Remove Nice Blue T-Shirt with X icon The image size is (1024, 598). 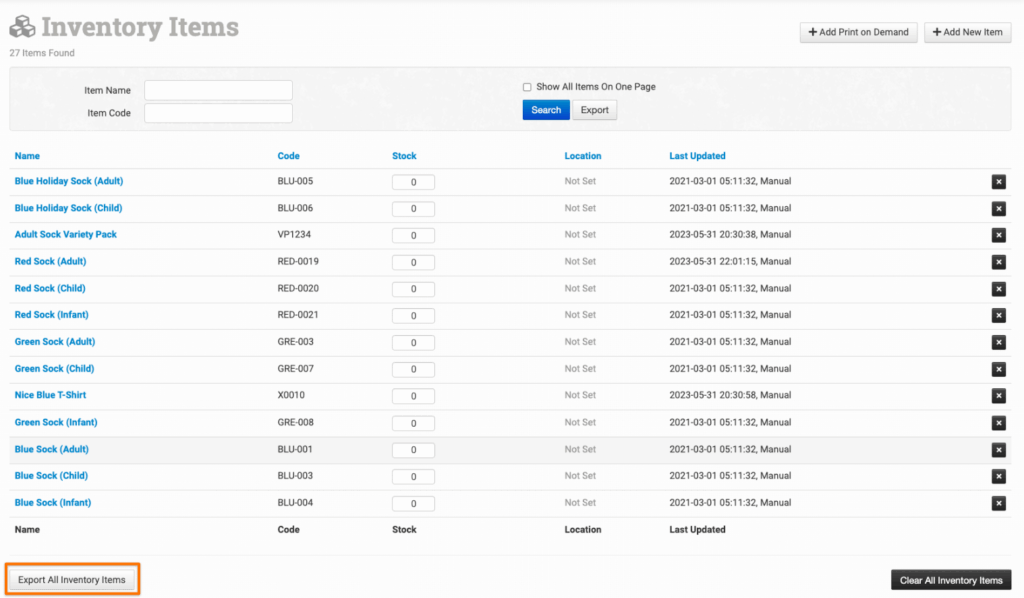[998, 396]
